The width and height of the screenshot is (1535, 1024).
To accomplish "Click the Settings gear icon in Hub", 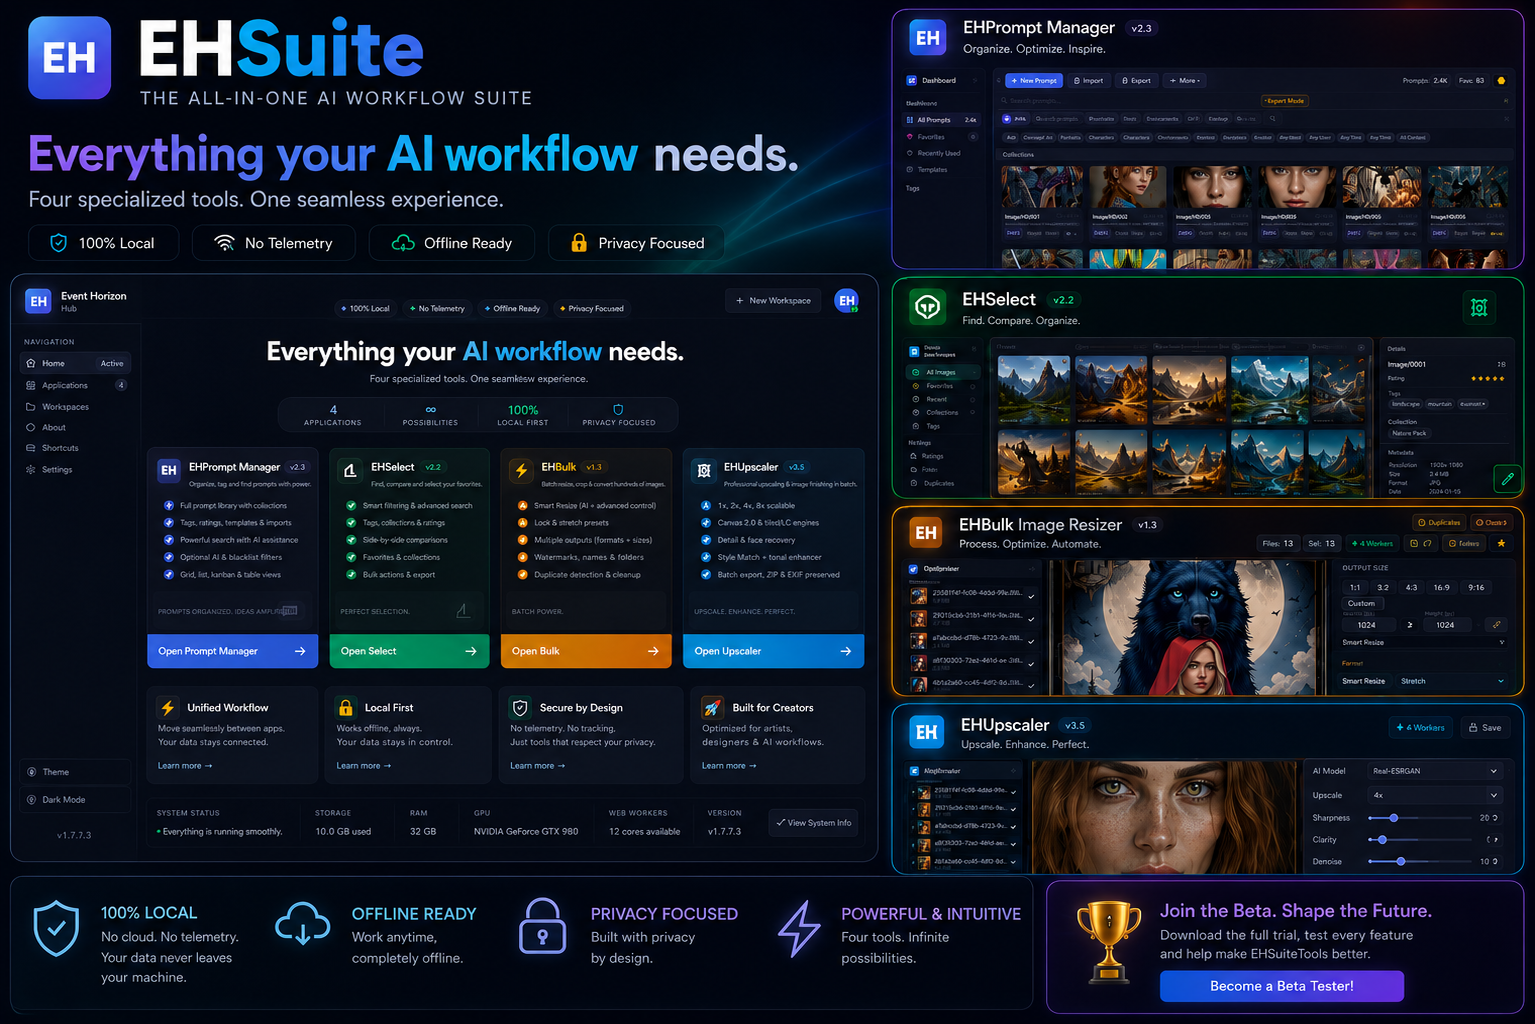I will coord(31,469).
